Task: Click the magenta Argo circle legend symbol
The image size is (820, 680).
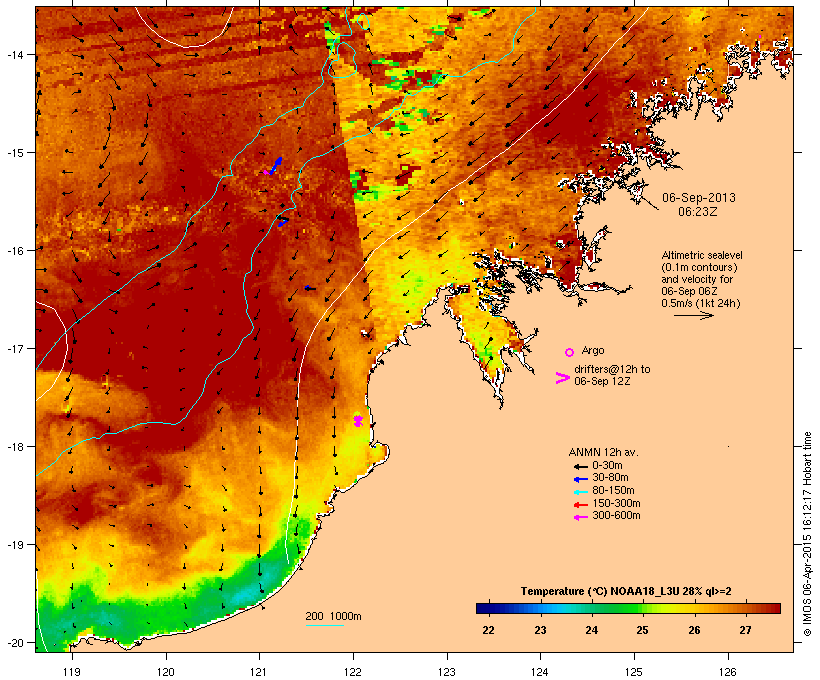Action: tap(570, 352)
